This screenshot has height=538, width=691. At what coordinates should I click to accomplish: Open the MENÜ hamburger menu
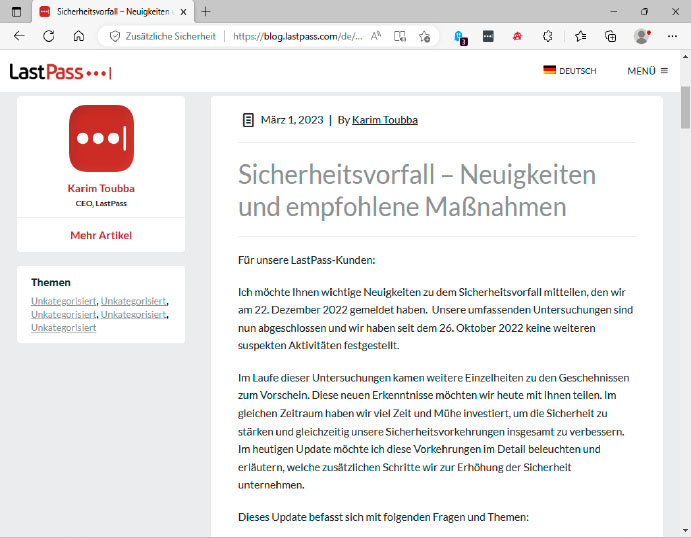(647, 70)
